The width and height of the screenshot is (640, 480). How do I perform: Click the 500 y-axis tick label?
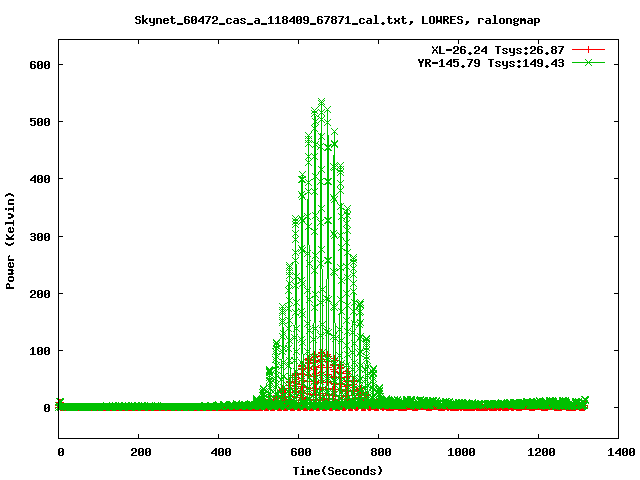(40, 122)
